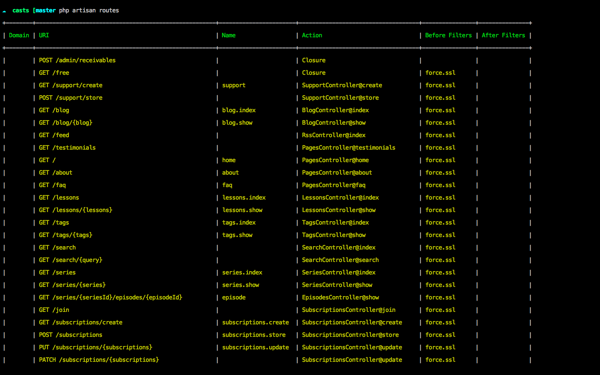Click the 'PagesController@home' action
This screenshot has height=375, width=600.
(x=335, y=160)
